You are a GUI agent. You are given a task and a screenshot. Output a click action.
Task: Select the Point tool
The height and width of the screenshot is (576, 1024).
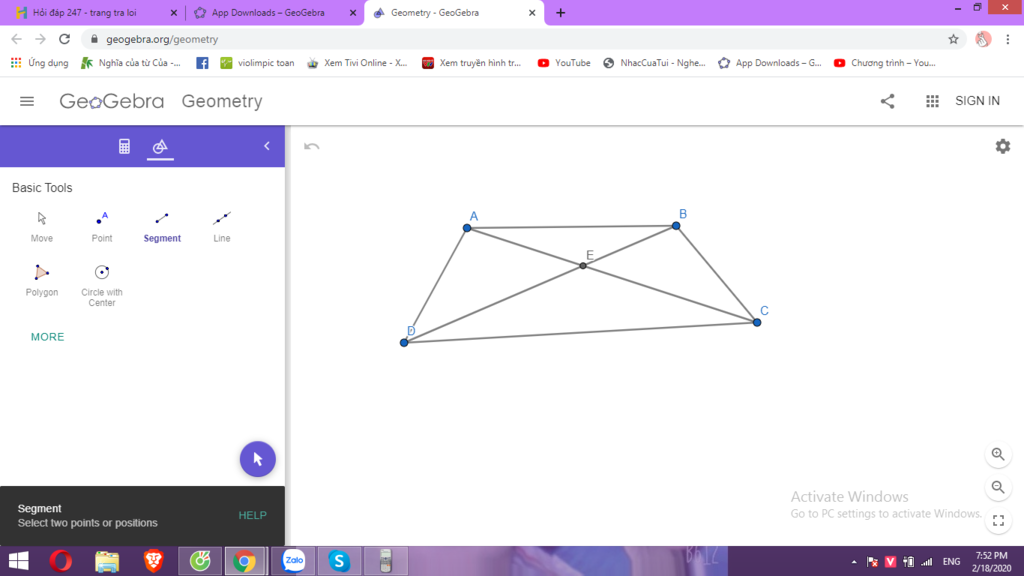102,227
